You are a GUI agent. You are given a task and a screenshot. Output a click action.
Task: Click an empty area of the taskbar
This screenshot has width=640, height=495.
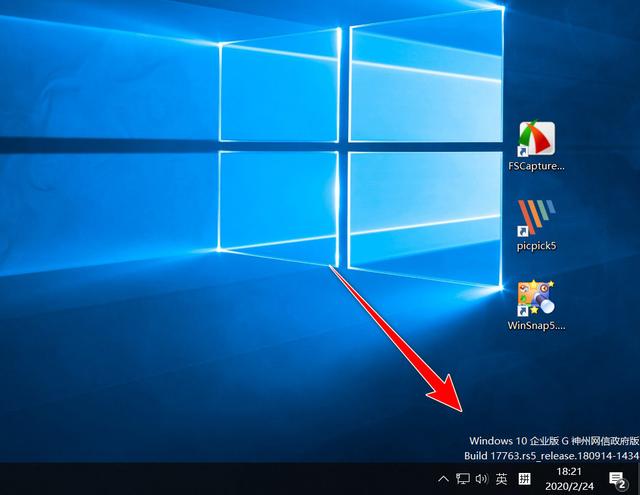tap(200, 479)
